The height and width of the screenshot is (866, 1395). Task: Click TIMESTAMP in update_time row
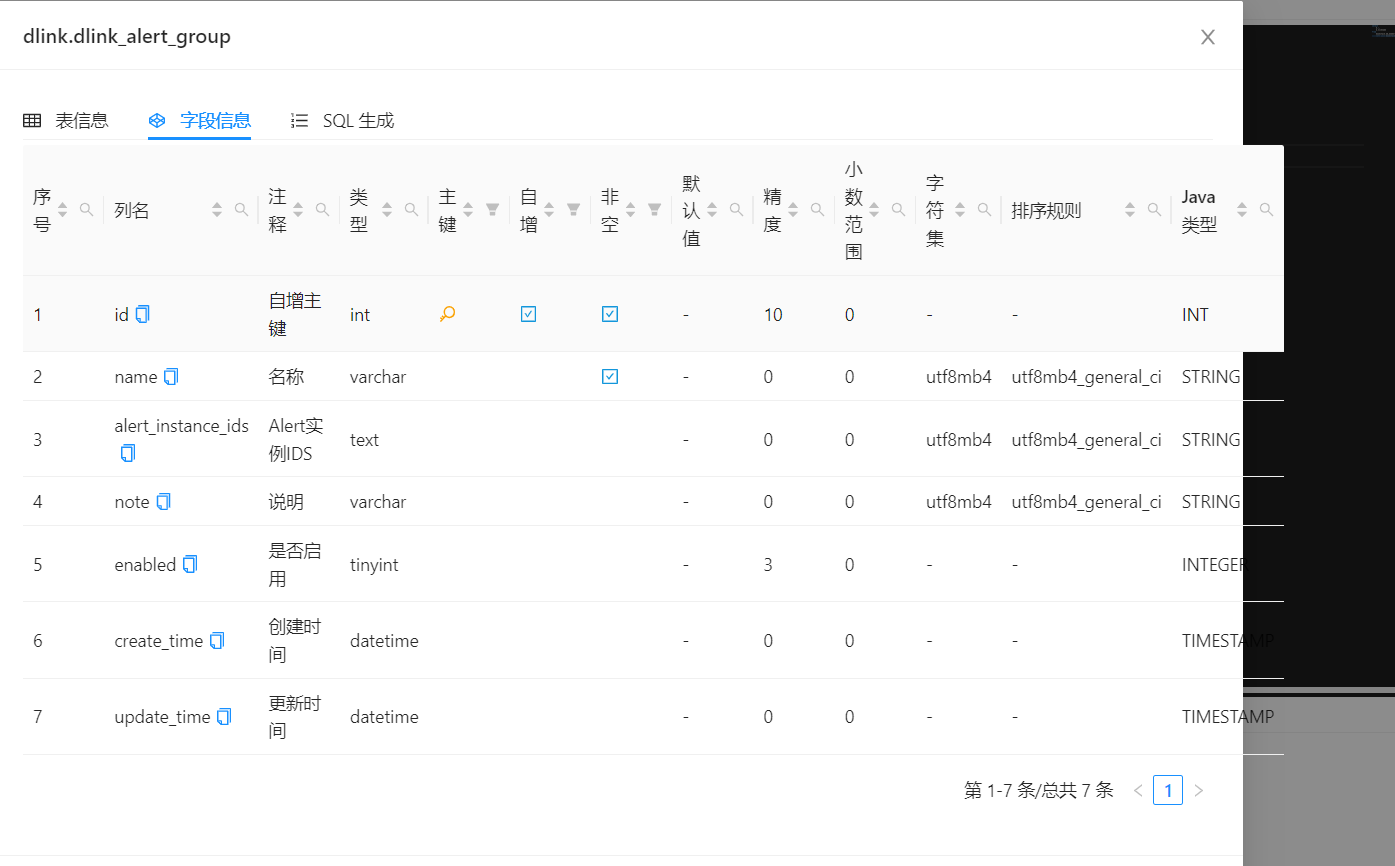point(1228,717)
